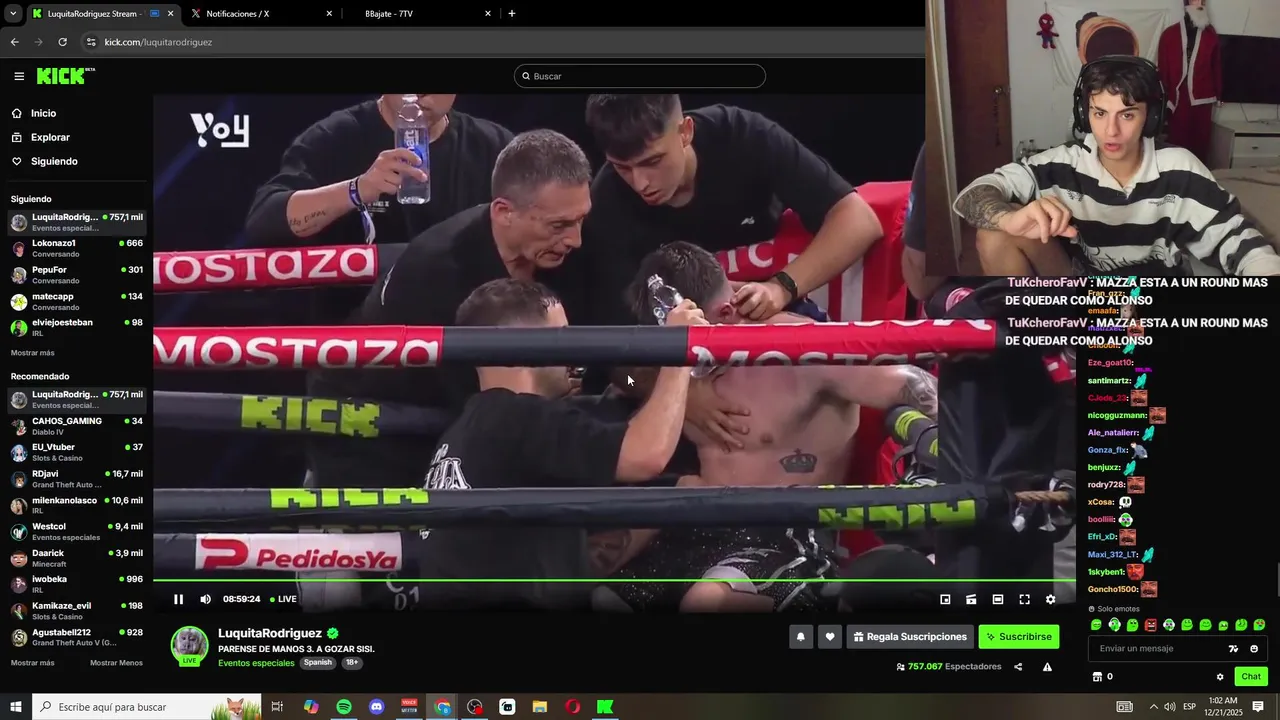The width and height of the screenshot is (1280, 720).
Task: Open matecapp channel in sidebar
Action: pyautogui.click(x=77, y=301)
